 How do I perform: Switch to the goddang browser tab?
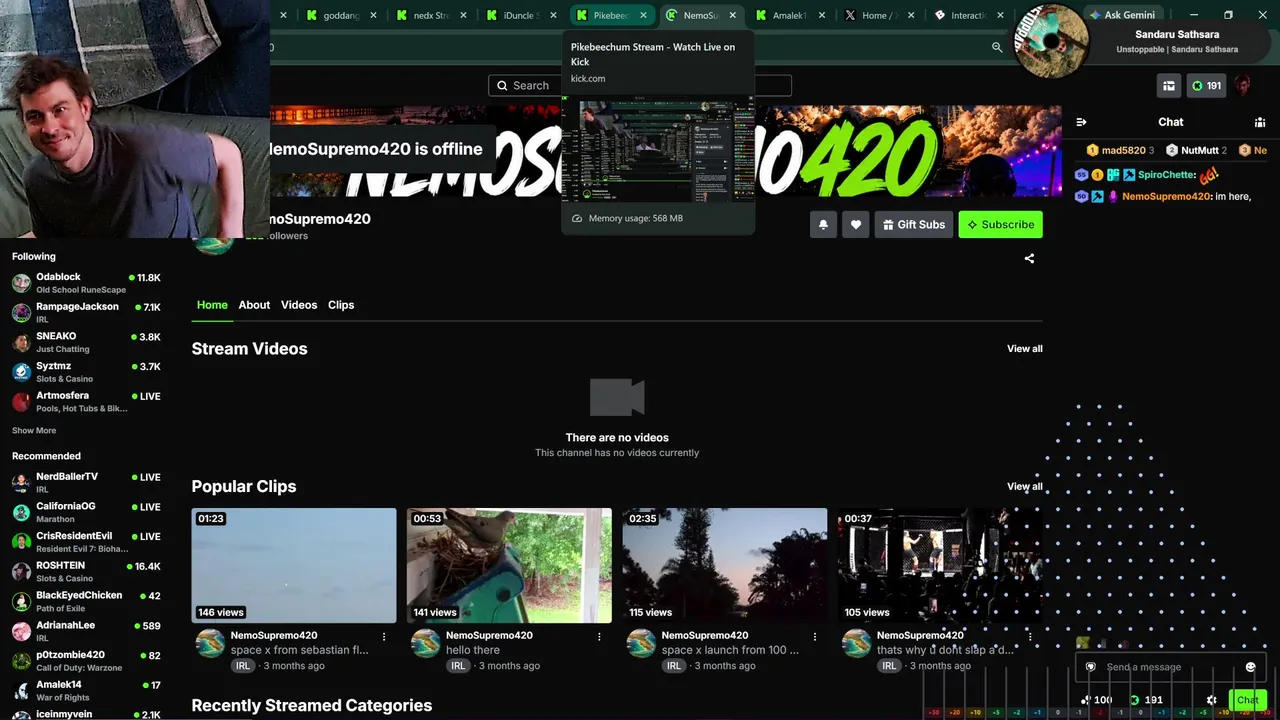(x=341, y=15)
